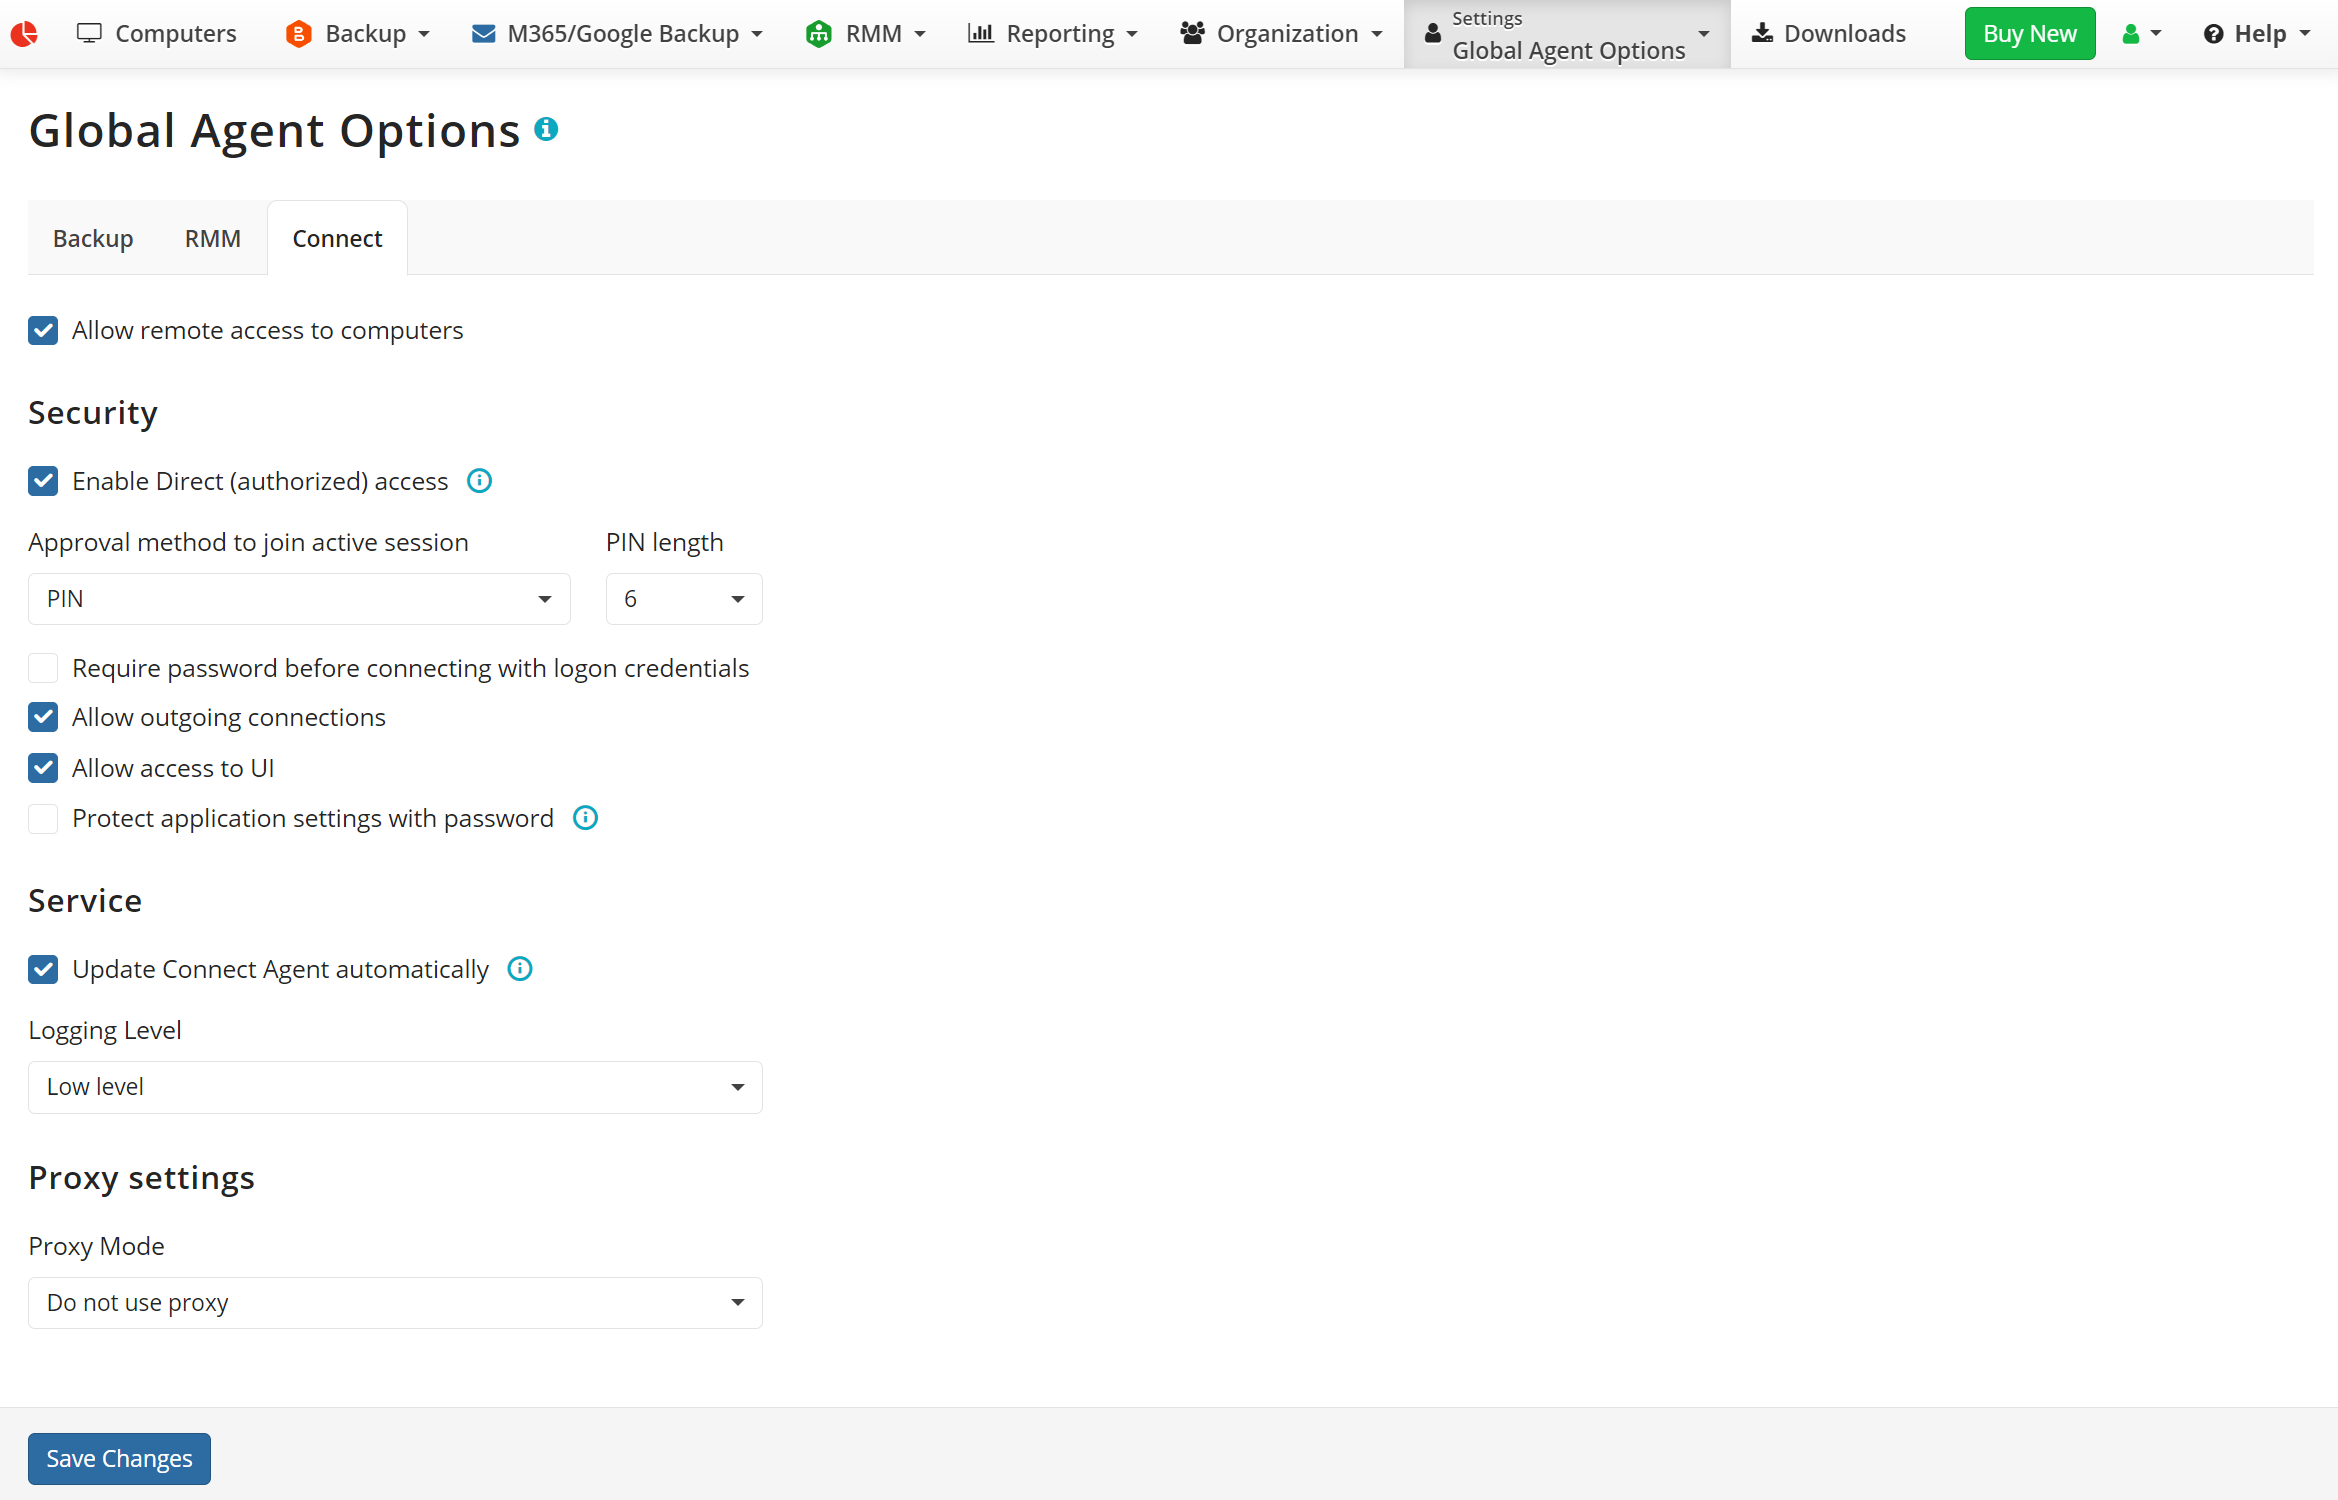Image resolution: width=2338 pixels, height=1500 pixels.
Task: Toggle Update Connect Agent automatically
Action: point(44,970)
